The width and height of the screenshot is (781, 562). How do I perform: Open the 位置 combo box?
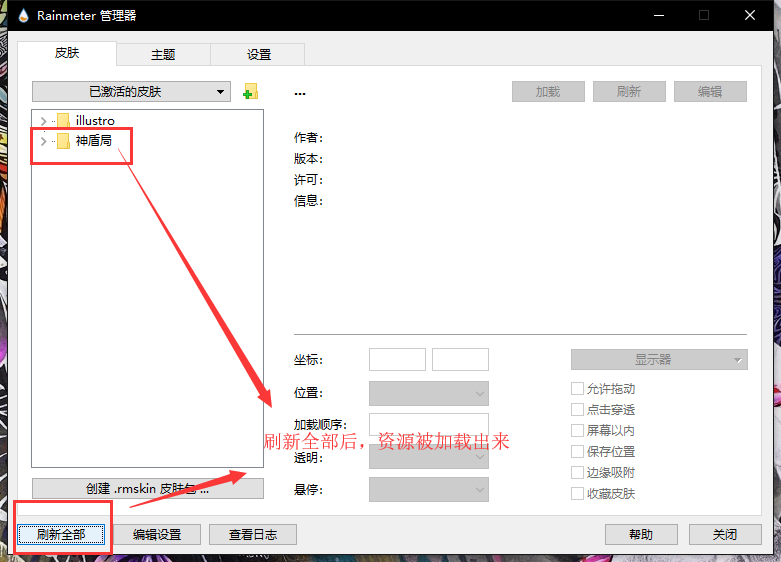[x=429, y=394]
